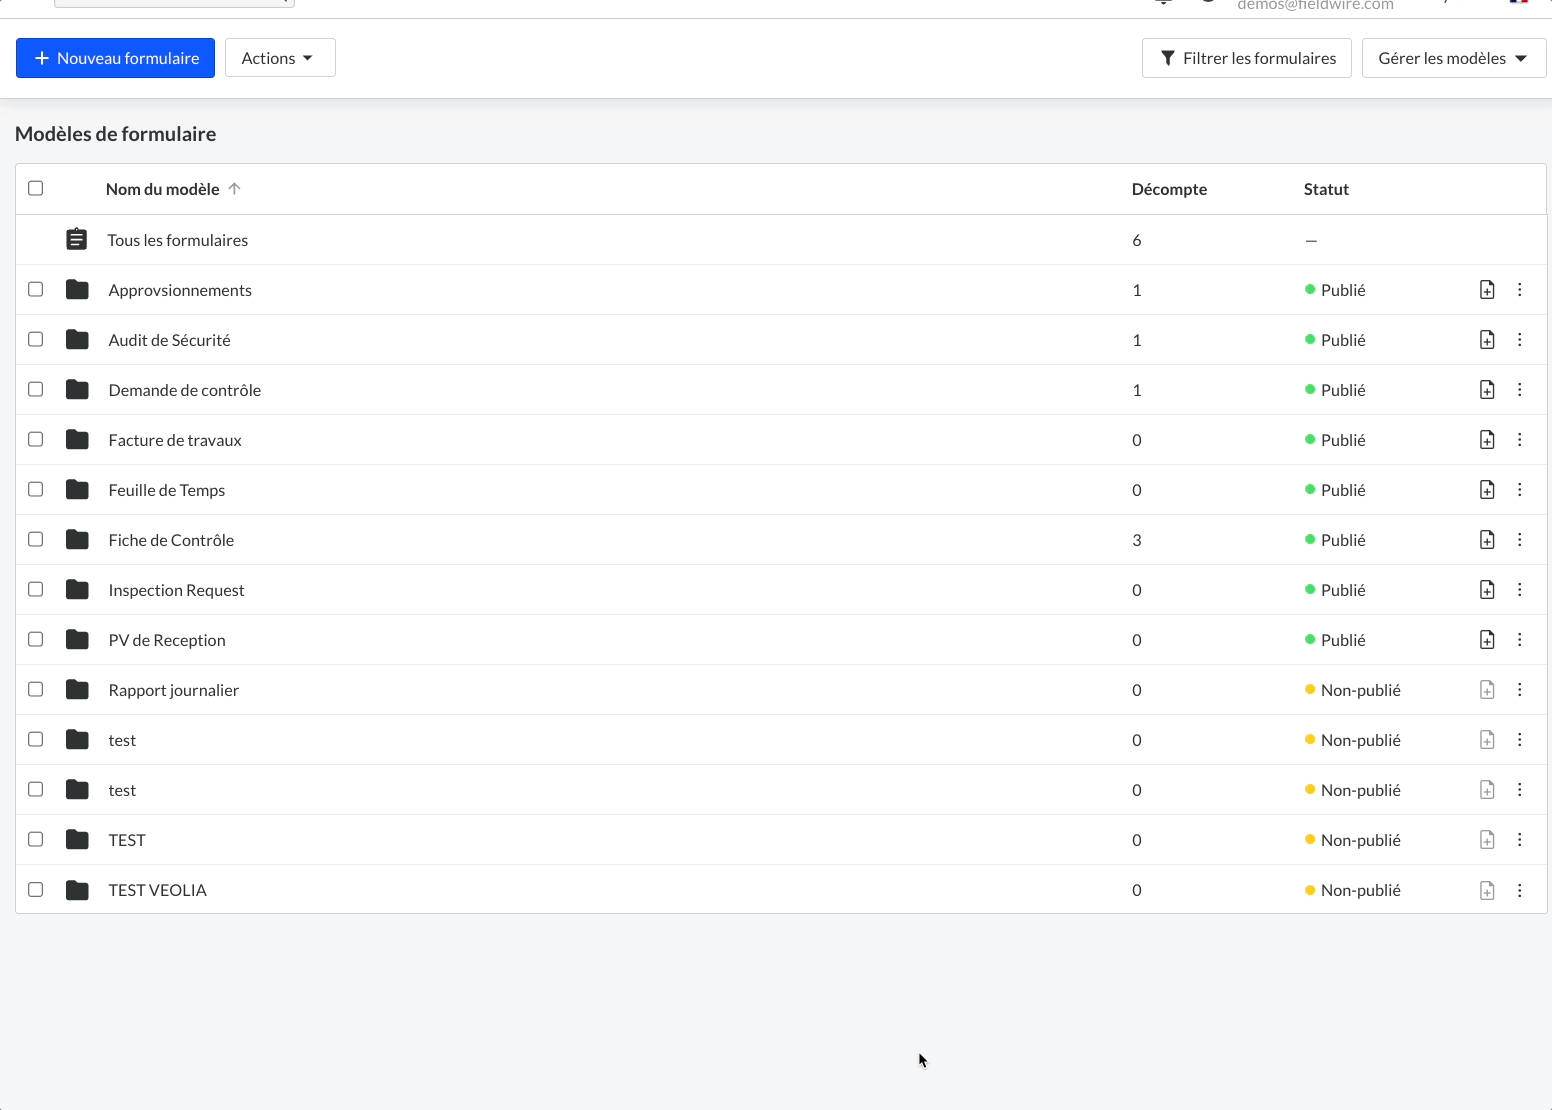Click the Décompte column header
The width and height of the screenshot is (1552, 1110).
(x=1169, y=189)
